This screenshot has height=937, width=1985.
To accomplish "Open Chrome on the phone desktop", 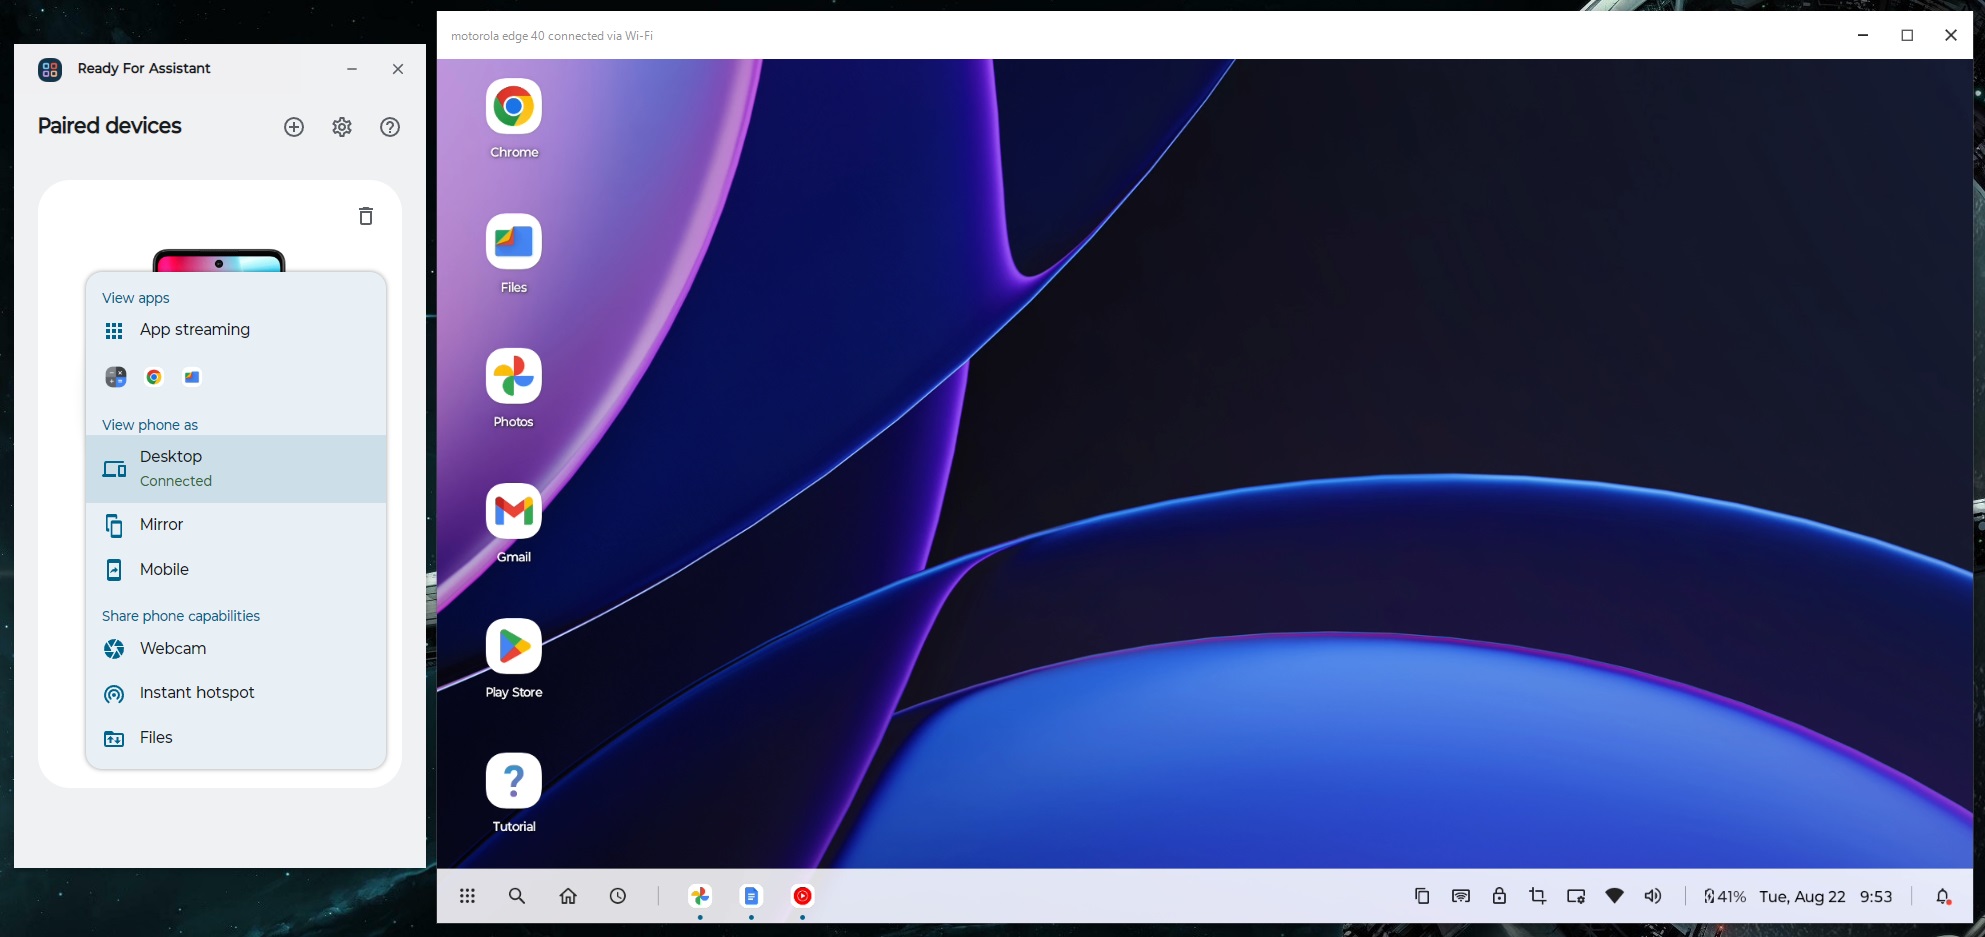I will pos(514,107).
